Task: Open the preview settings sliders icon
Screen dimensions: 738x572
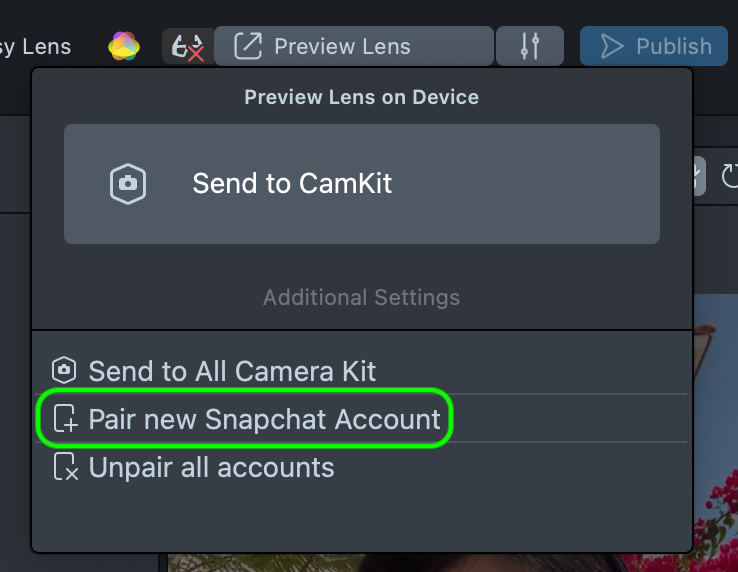Action: [530, 46]
